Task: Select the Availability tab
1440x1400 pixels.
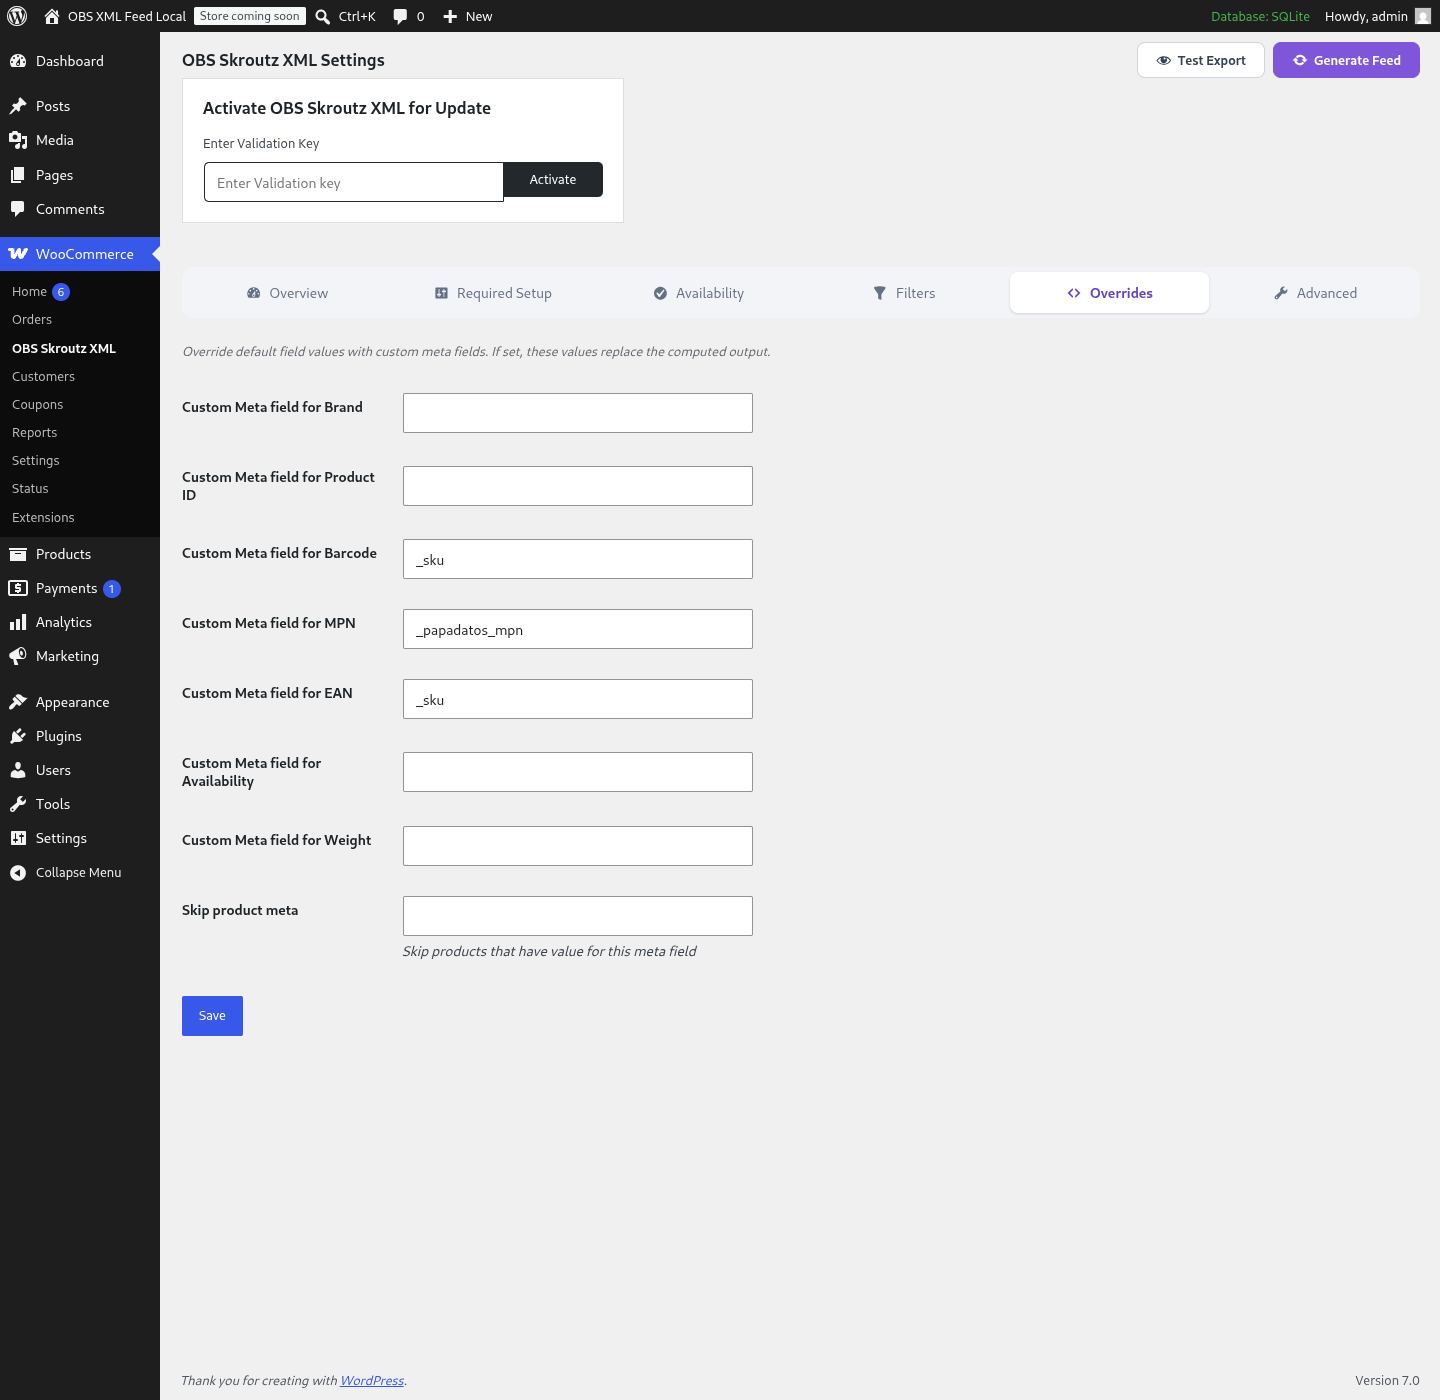Action: coord(699,293)
